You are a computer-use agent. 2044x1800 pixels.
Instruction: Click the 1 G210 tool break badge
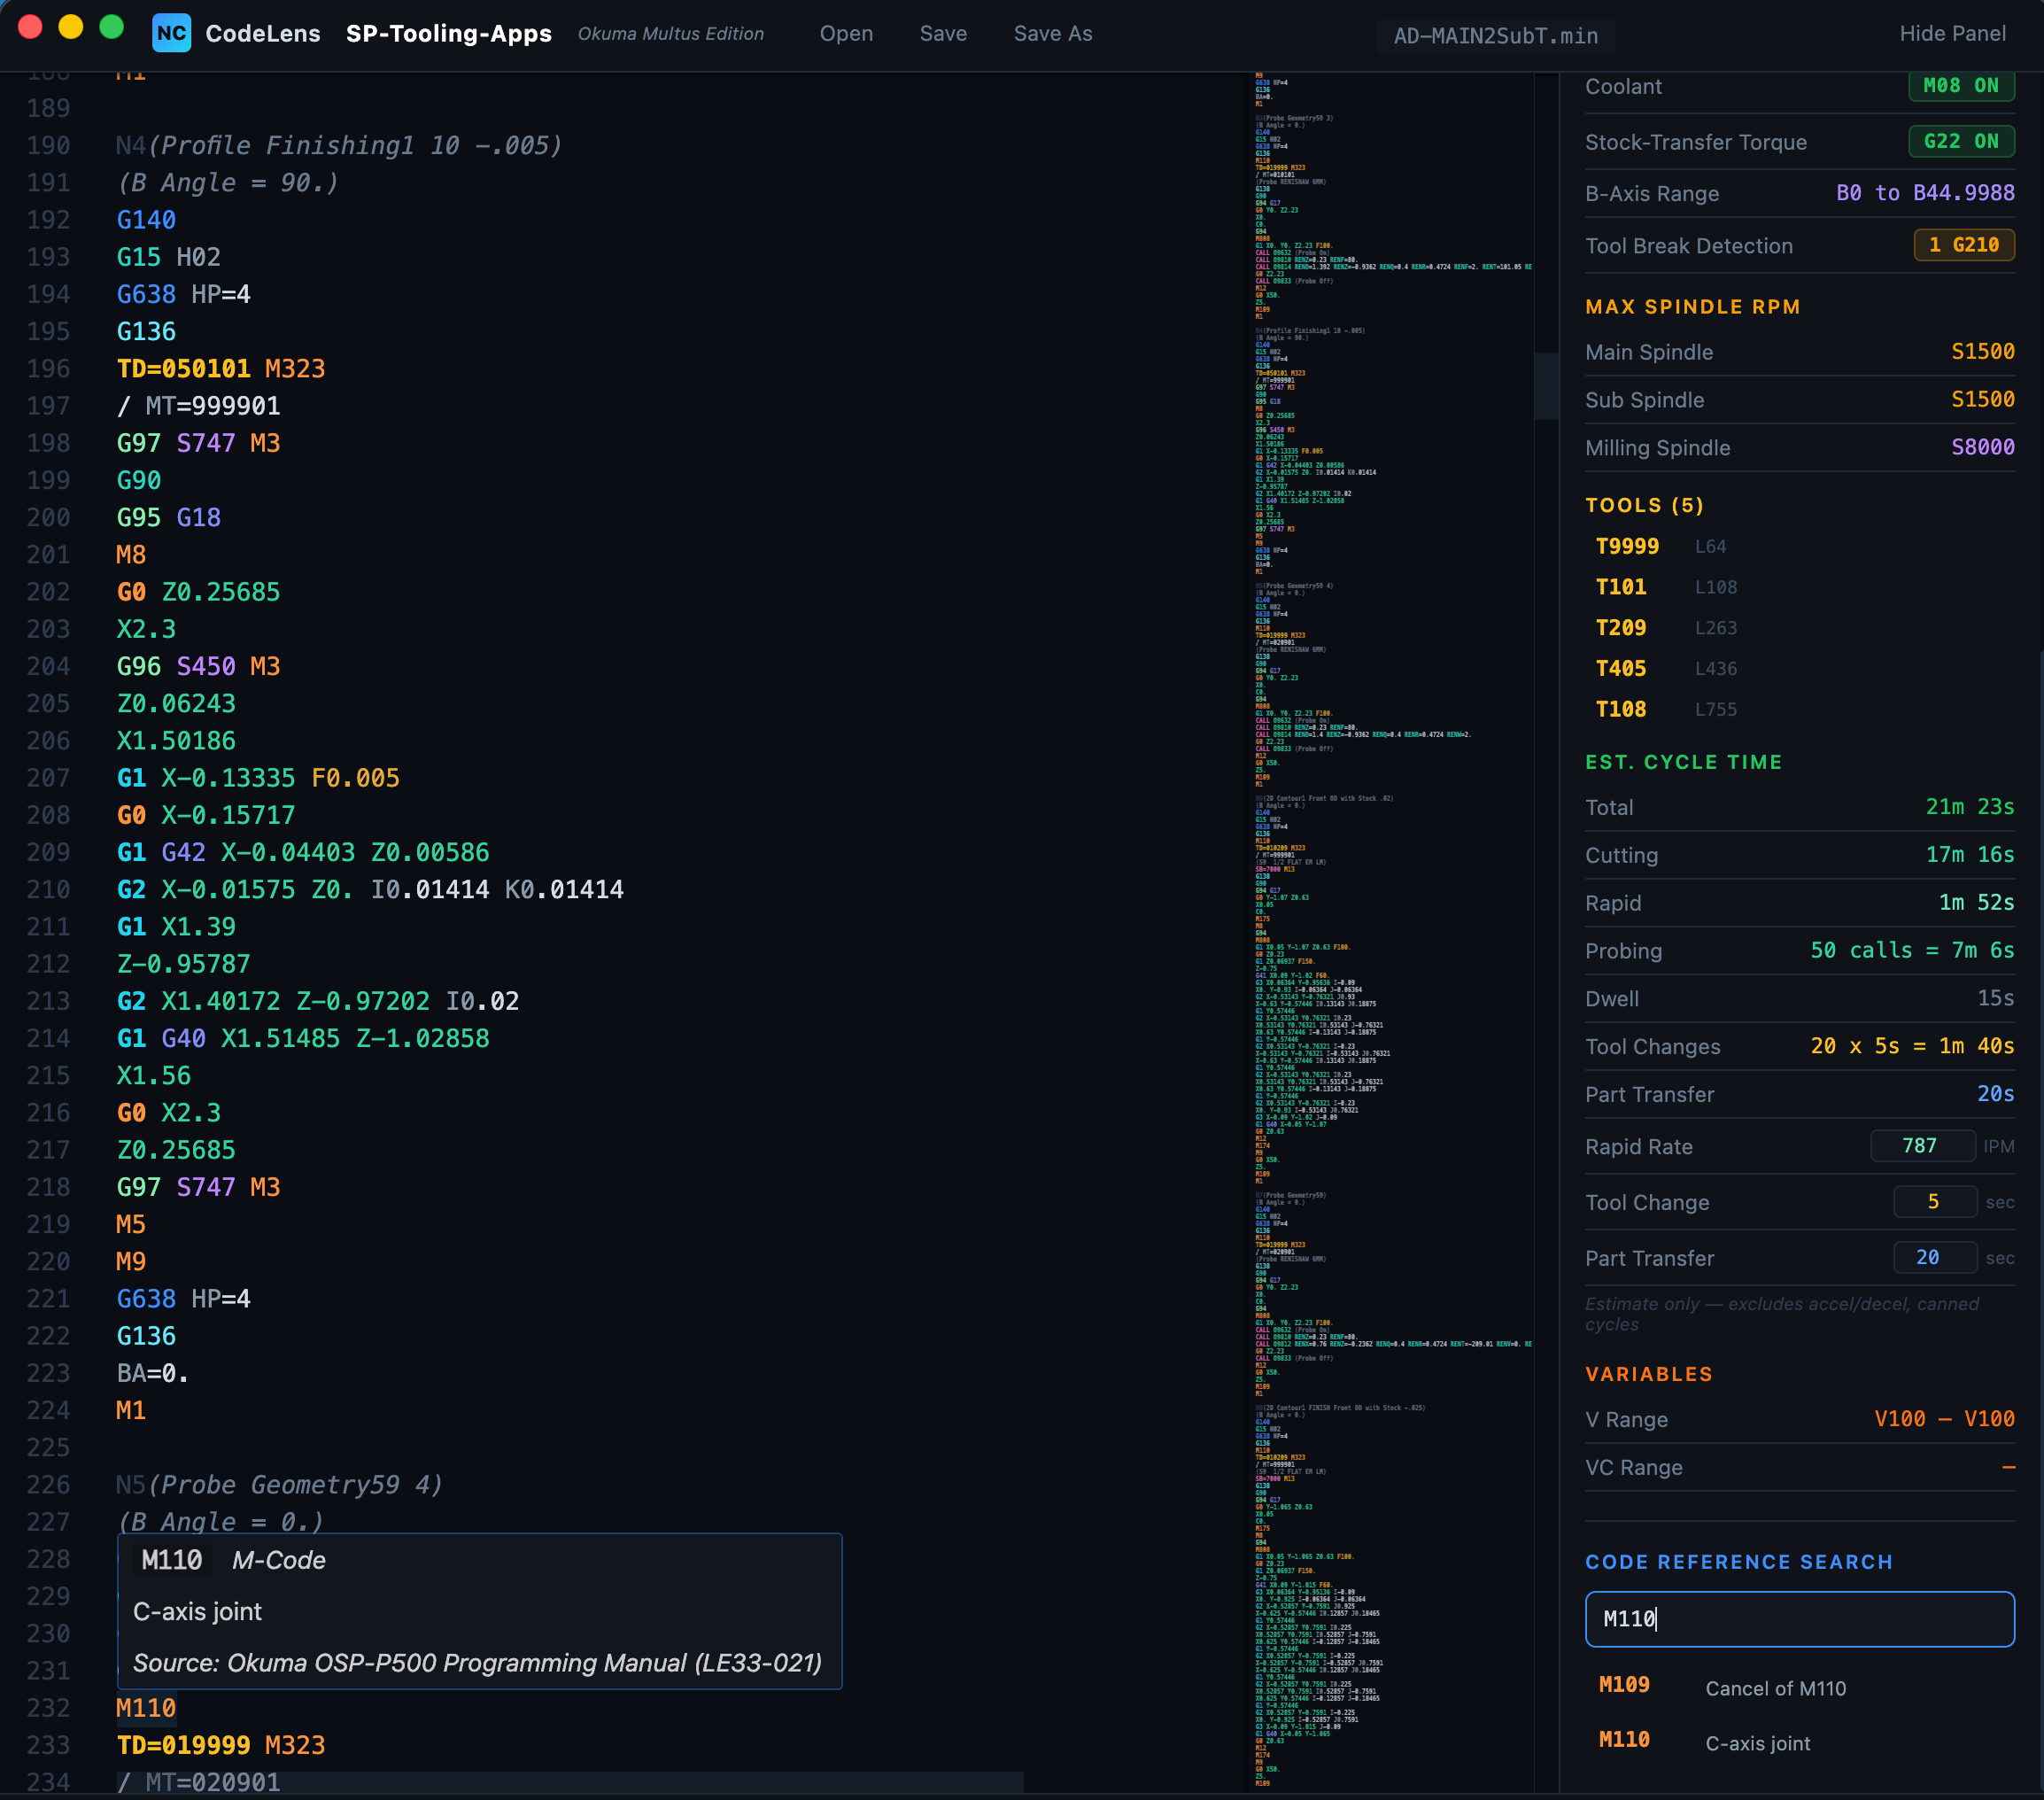(1963, 245)
